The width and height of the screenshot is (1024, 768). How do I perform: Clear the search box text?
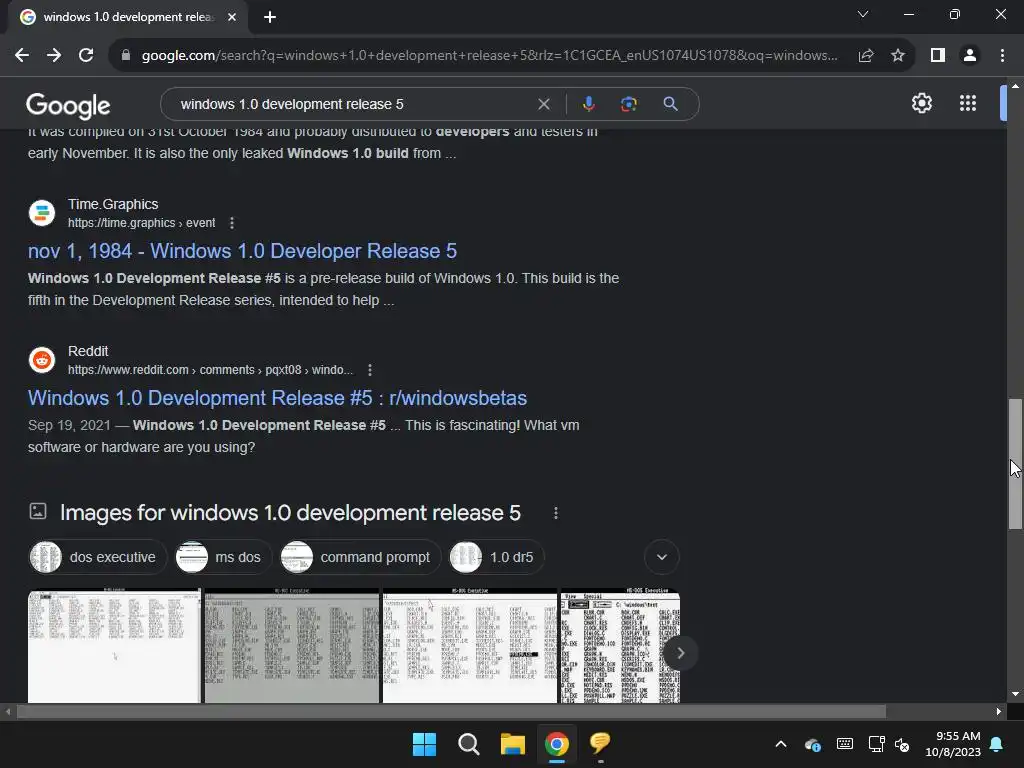(x=543, y=104)
